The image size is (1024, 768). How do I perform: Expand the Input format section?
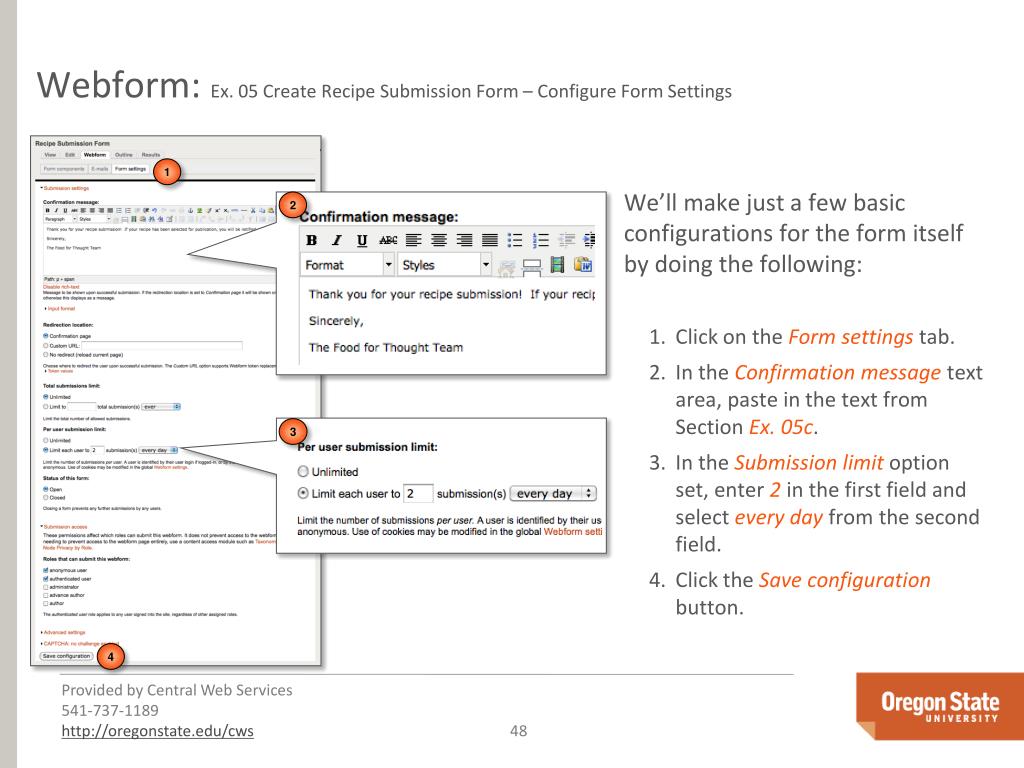(x=60, y=308)
